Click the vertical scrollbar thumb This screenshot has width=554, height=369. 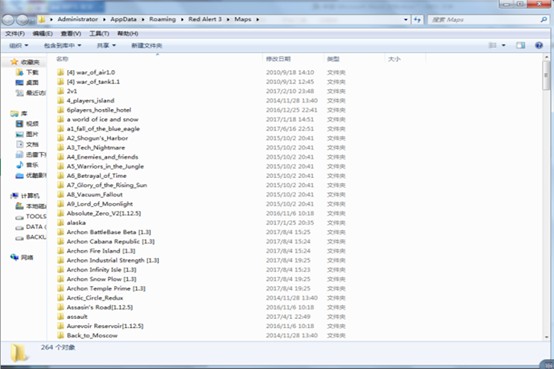(546, 75)
